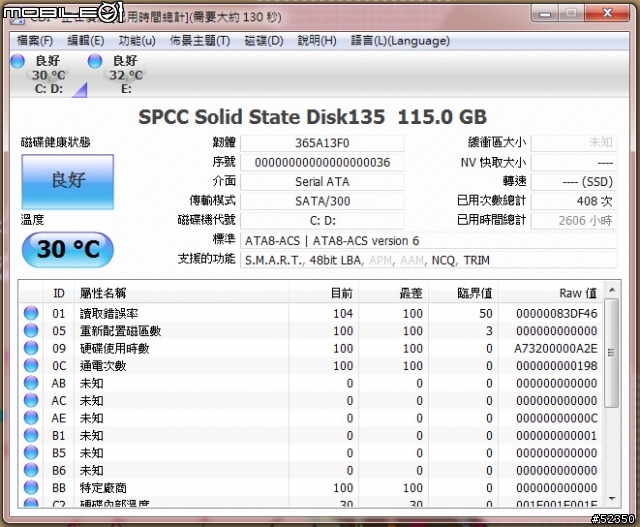
Task: Click the blue status orb for E: disk
Action: 95,61
